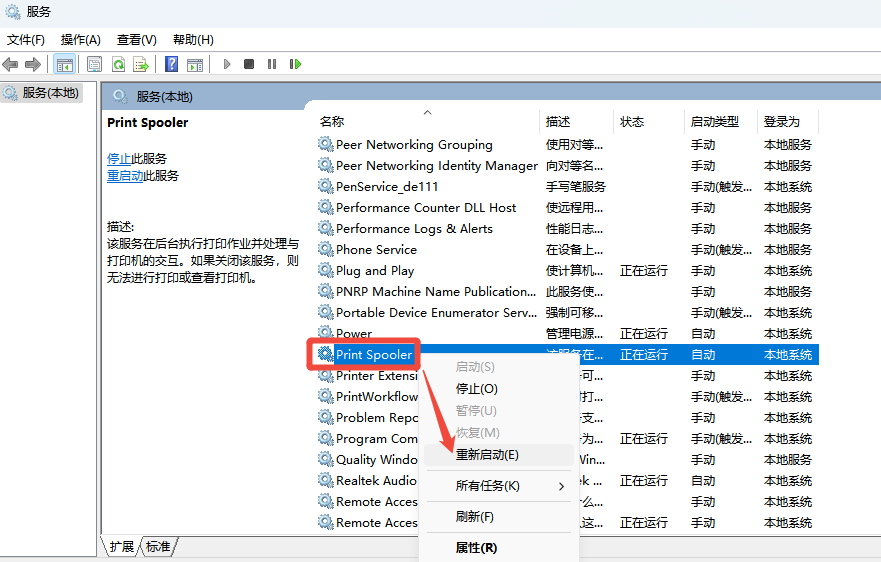881x562 pixels.
Task: Click the gear icon beside Portable Device Enumerator Service
Action: pyautogui.click(x=326, y=312)
